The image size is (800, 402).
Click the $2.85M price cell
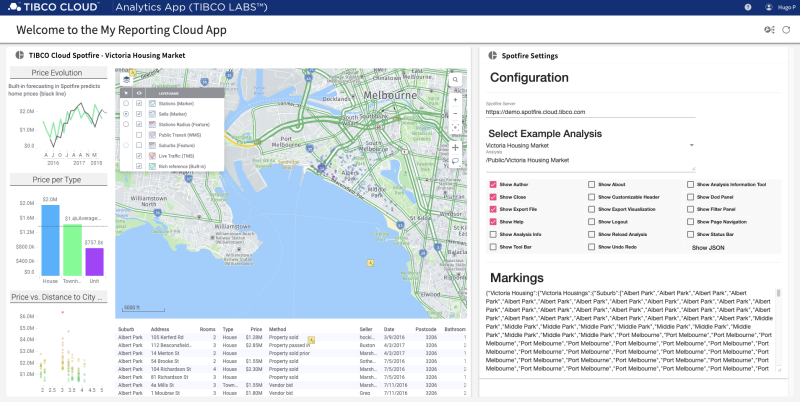254,345
